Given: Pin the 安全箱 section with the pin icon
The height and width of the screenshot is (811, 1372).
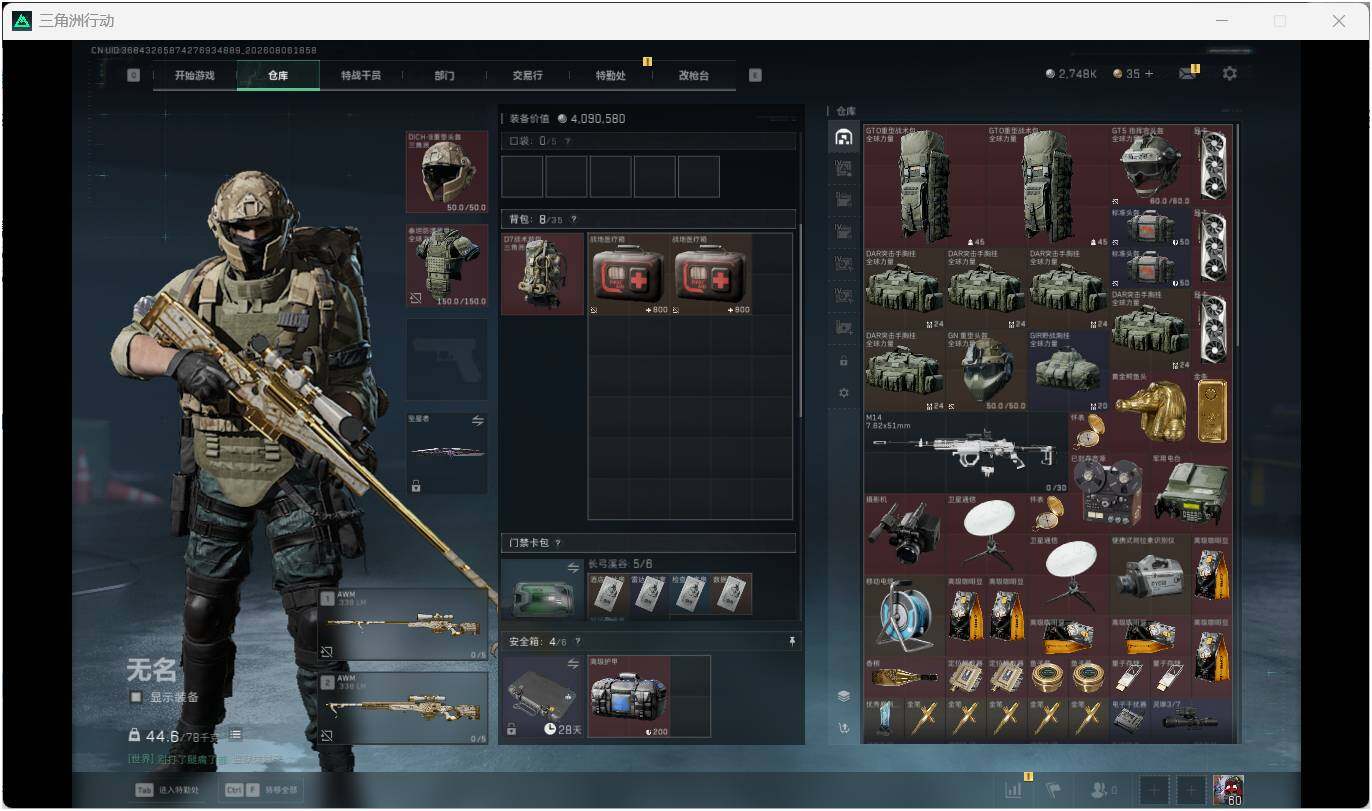Looking at the screenshot, I should [x=792, y=641].
